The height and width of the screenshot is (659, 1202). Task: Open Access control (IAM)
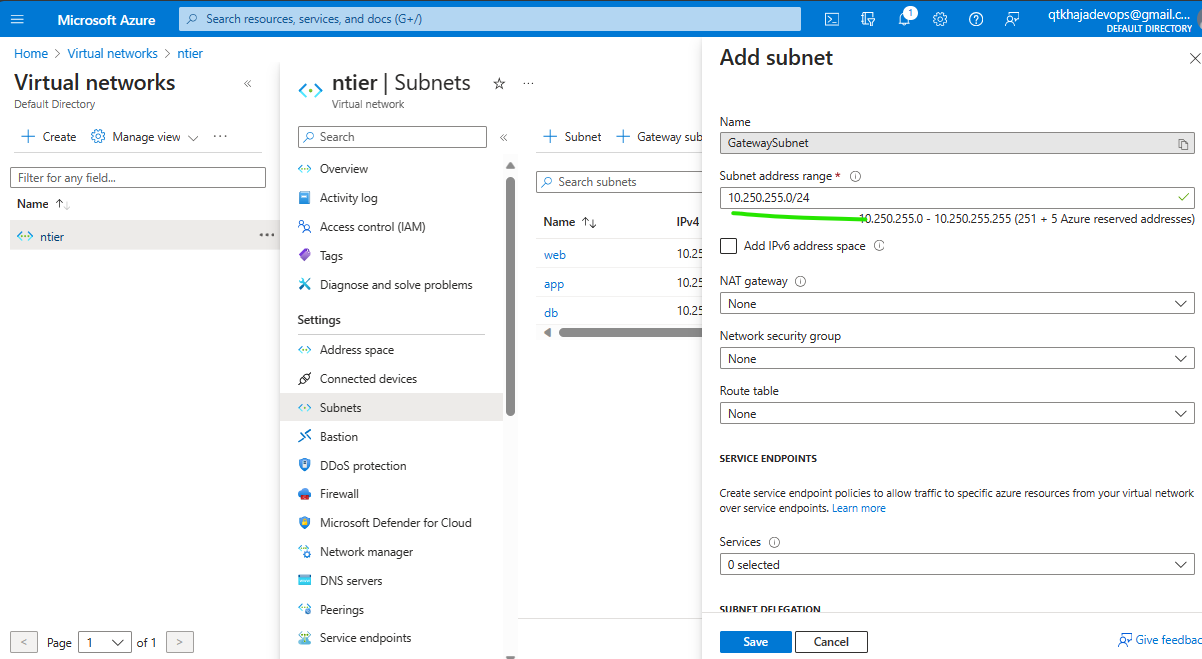click(x=372, y=227)
